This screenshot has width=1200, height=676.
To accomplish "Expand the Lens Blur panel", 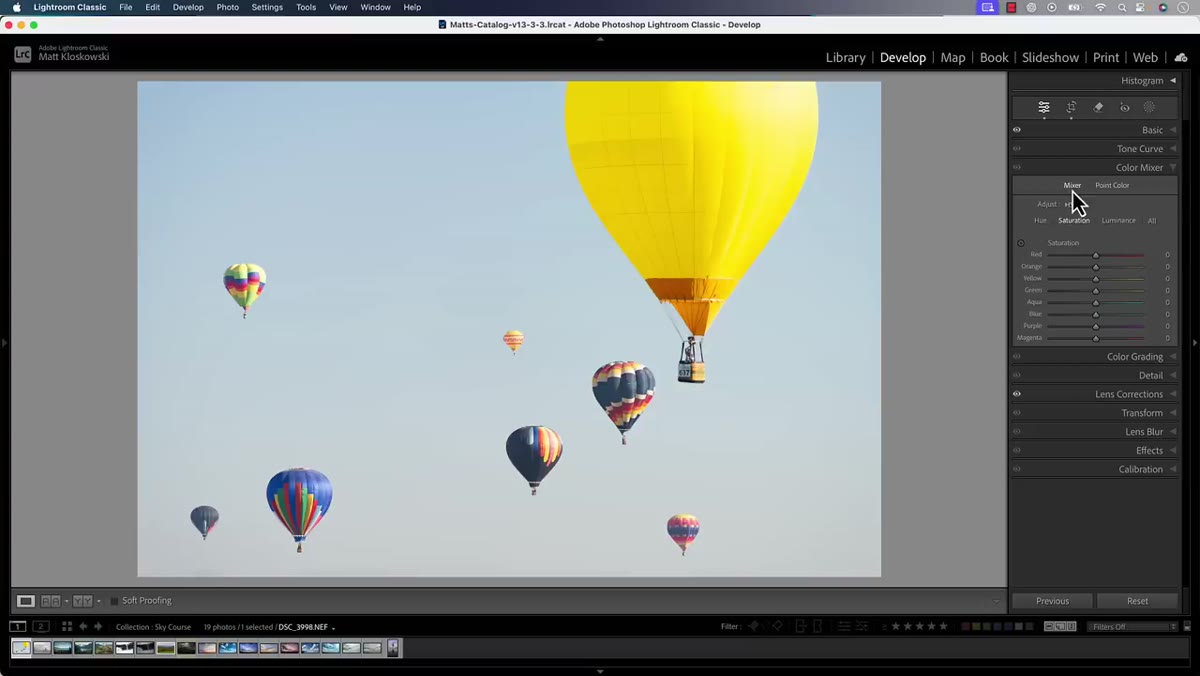I will click(1173, 432).
